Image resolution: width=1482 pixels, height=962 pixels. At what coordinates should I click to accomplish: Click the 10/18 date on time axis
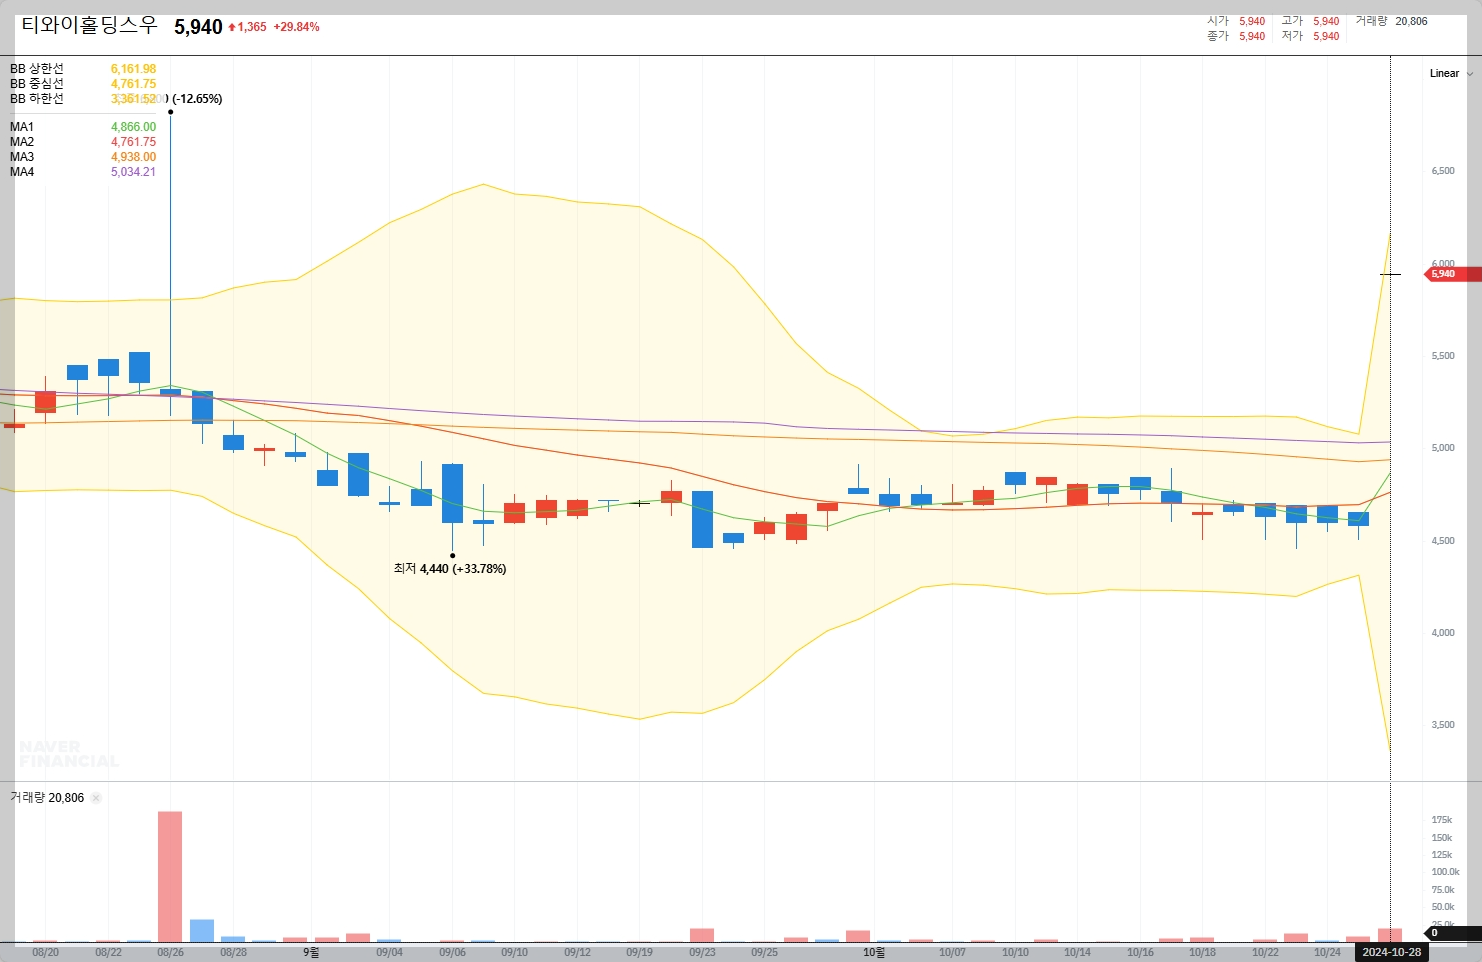click(x=1202, y=952)
